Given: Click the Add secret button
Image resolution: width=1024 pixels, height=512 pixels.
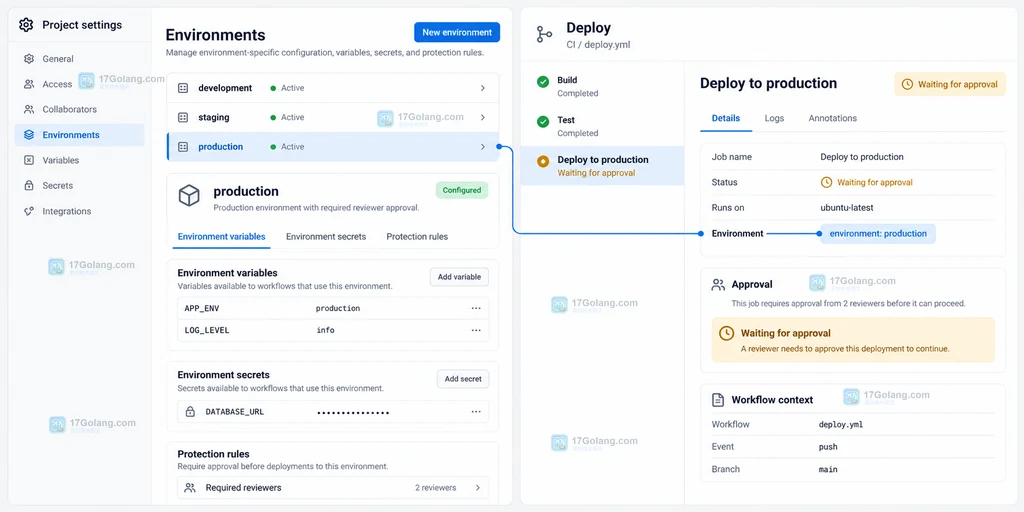Looking at the screenshot, I should (463, 379).
